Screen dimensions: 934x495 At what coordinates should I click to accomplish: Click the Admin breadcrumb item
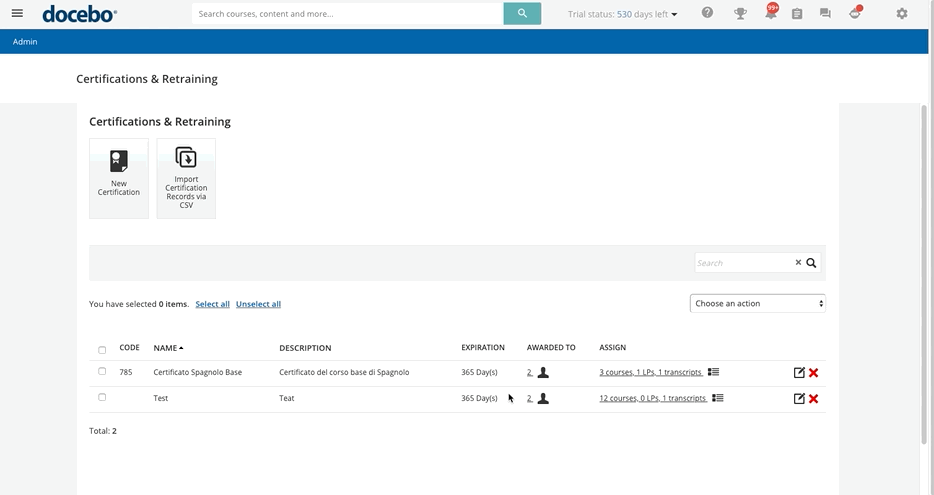click(25, 42)
